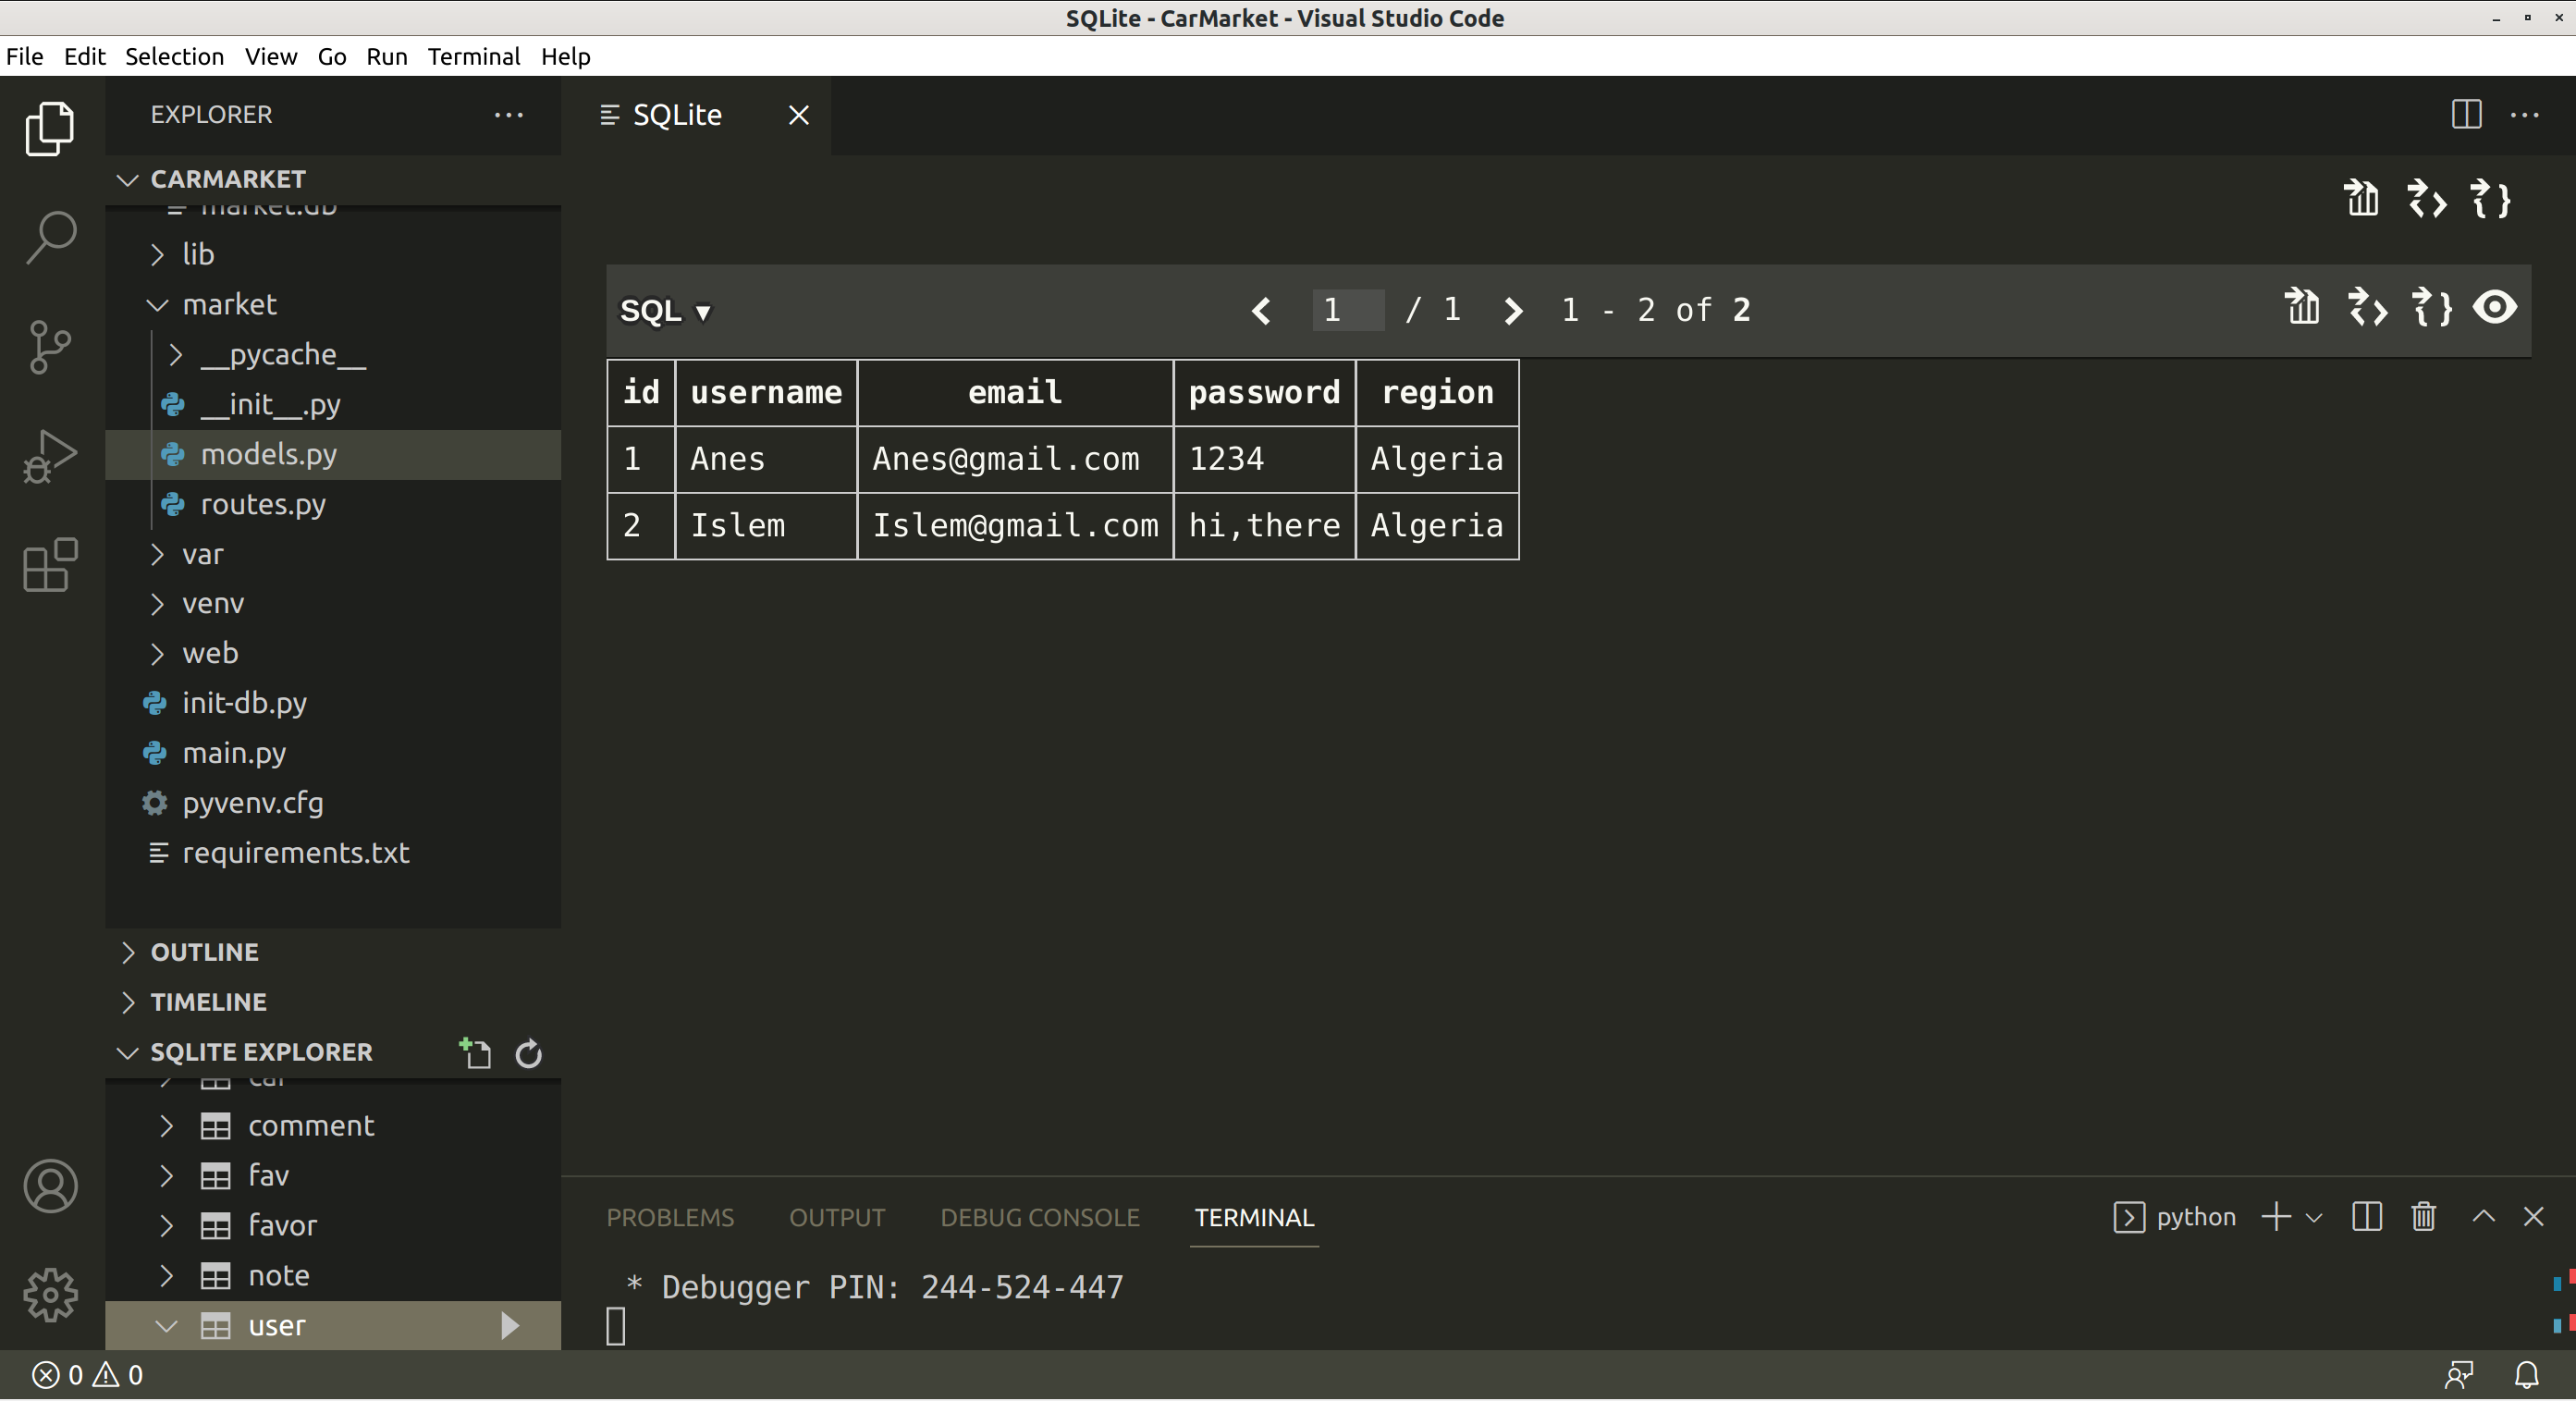2576x1401 pixels.
Task: Refresh the SQLite Explorer databases
Action: point(528,1053)
